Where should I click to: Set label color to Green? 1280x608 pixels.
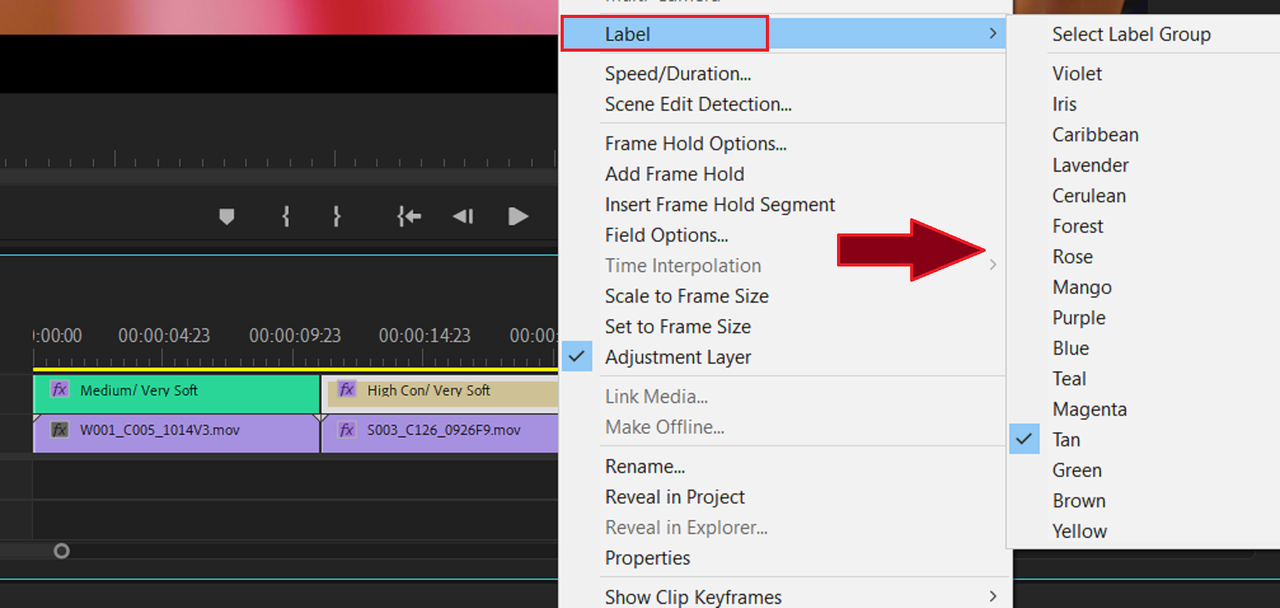[x=1077, y=470]
